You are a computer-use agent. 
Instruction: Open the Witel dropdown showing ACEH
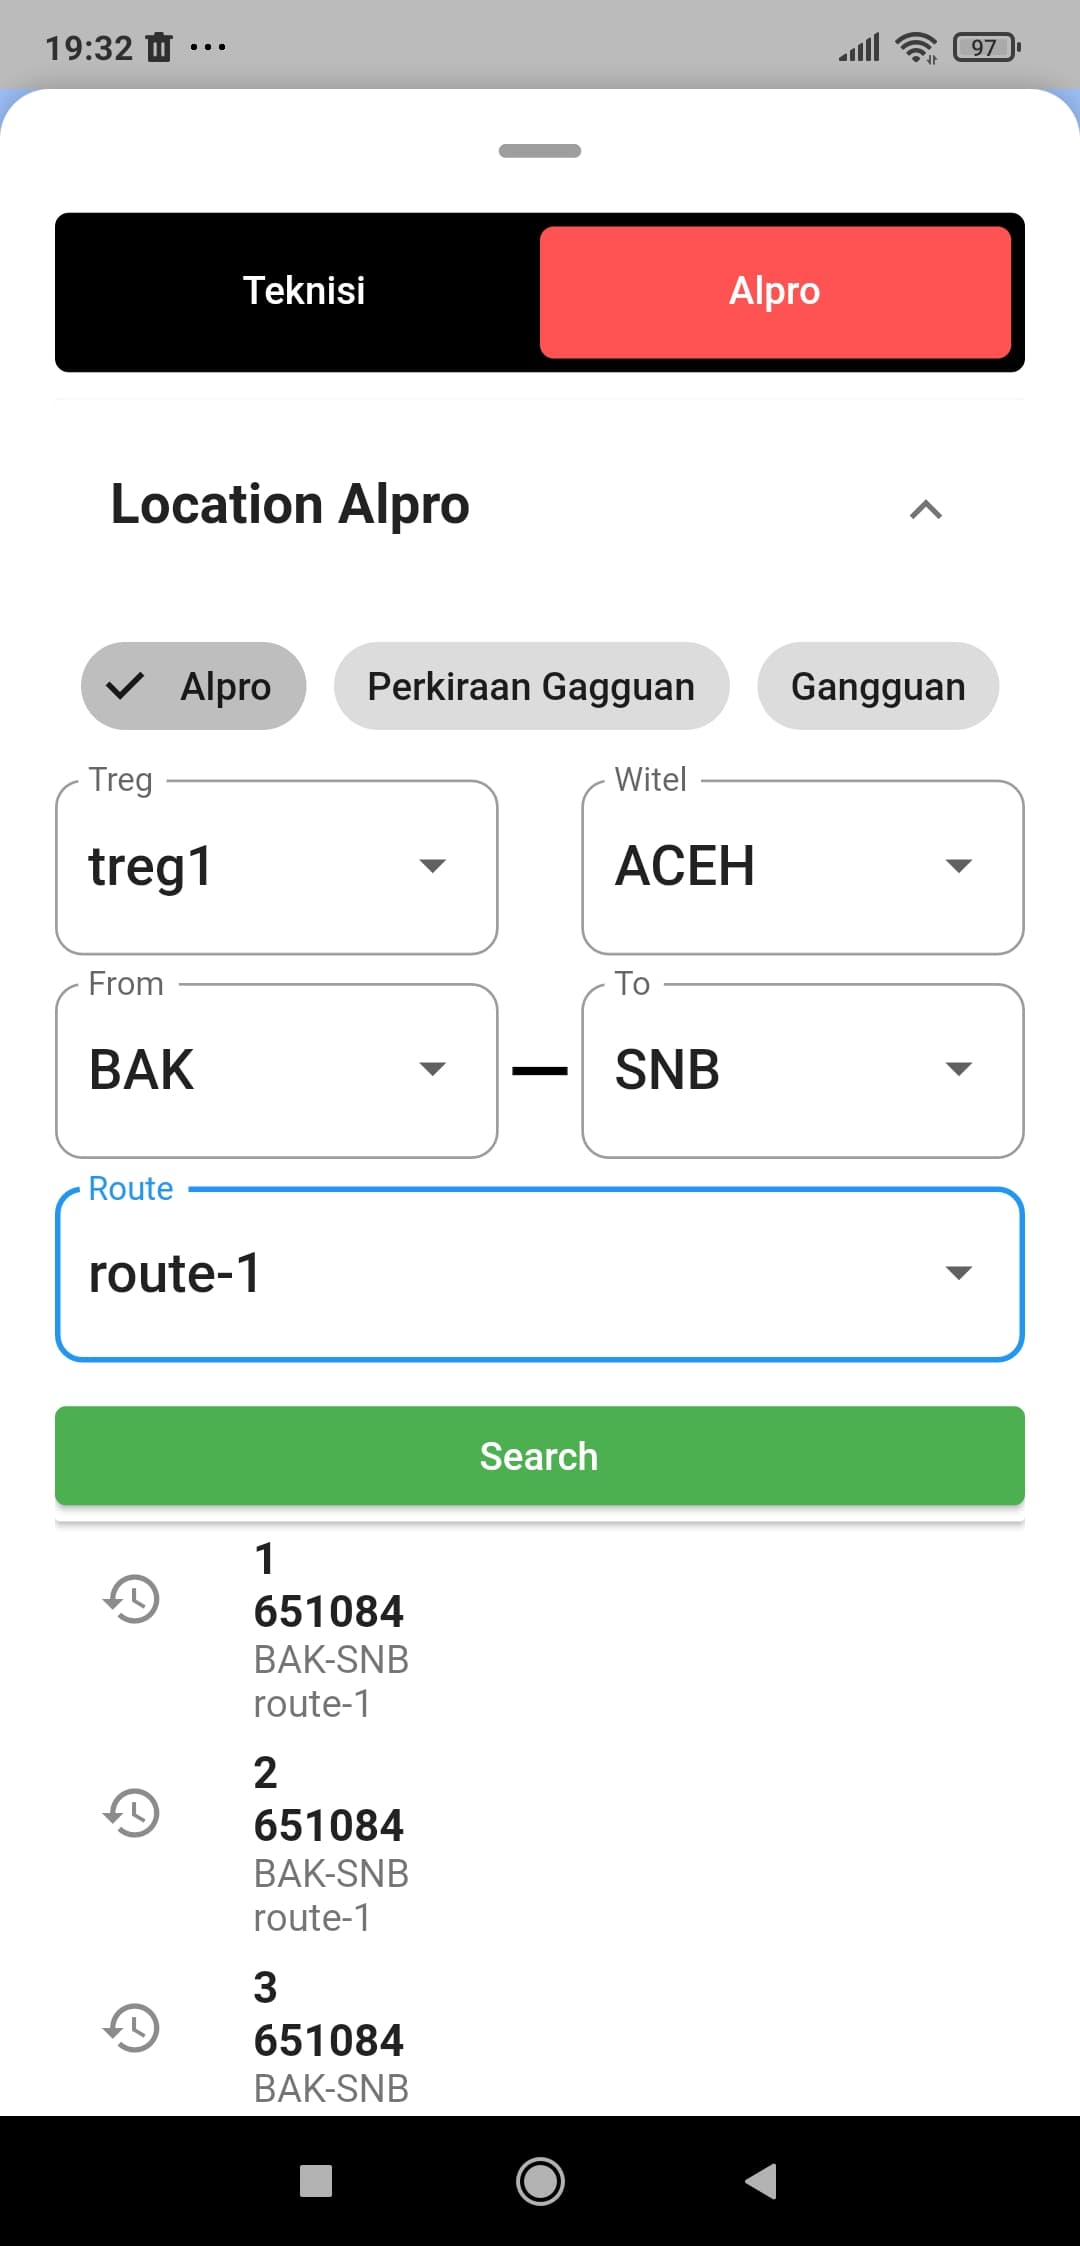tap(803, 867)
